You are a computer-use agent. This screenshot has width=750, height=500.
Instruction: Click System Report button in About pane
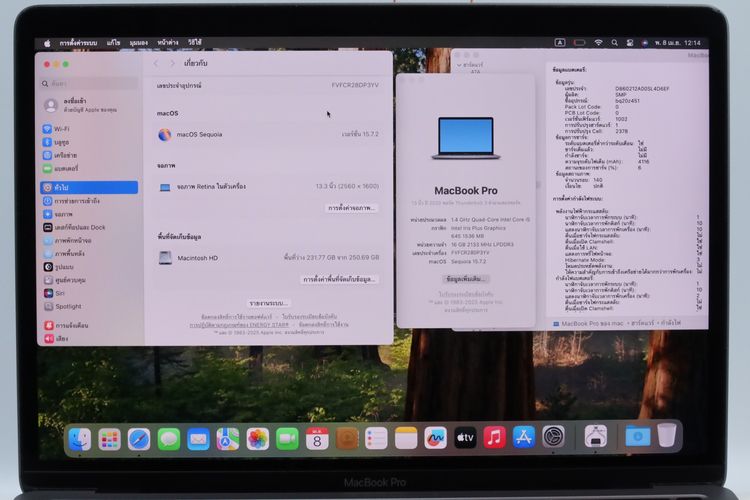tap(268, 303)
